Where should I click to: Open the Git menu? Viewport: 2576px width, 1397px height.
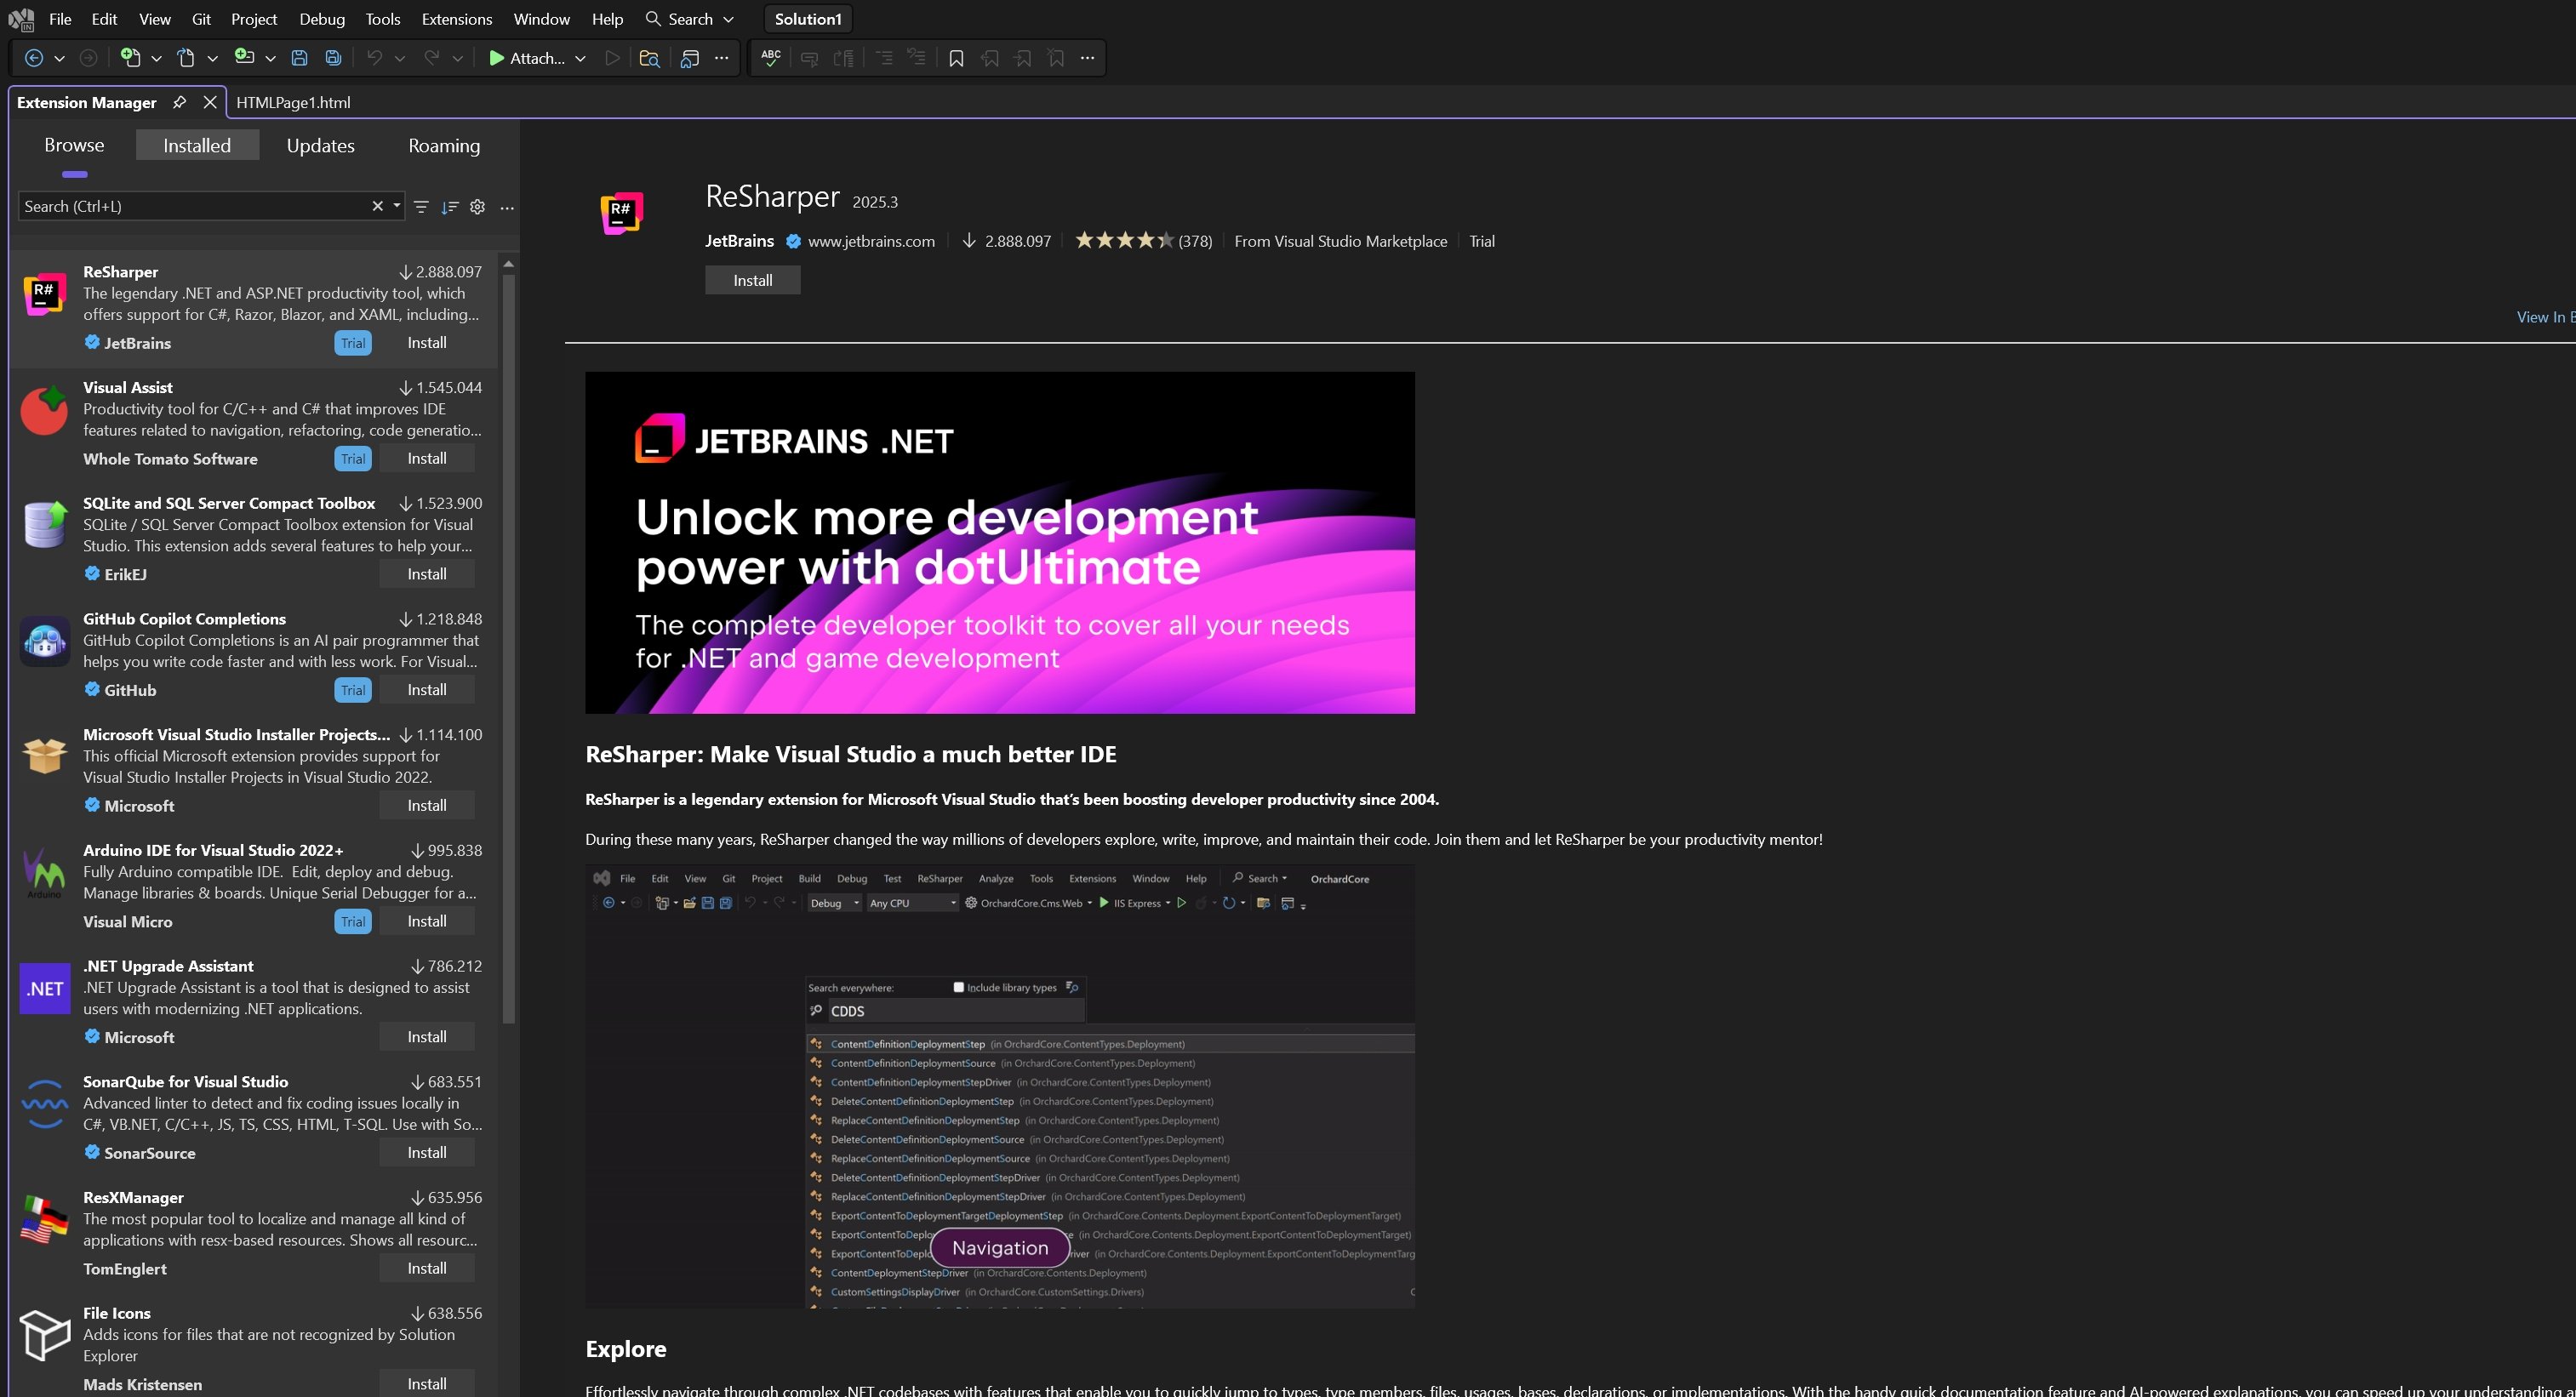201,19
